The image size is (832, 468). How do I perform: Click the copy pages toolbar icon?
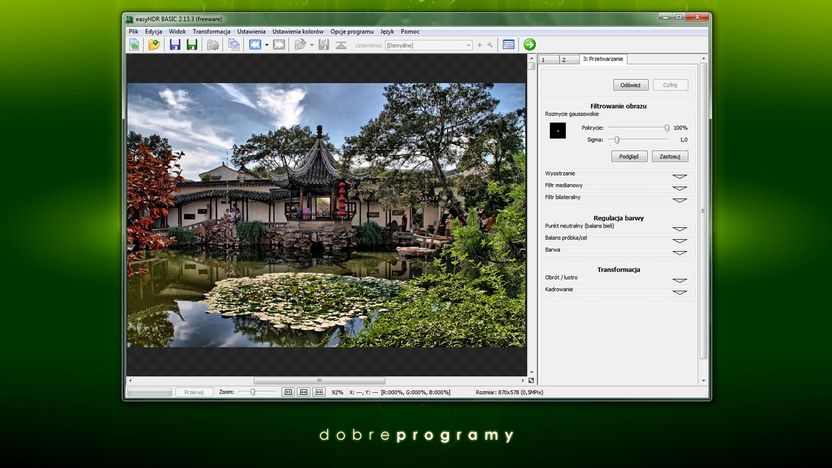[233, 45]
